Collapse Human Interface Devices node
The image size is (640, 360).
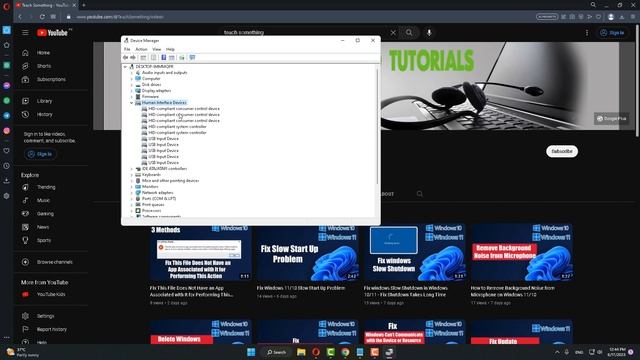[x=132, y=103]
